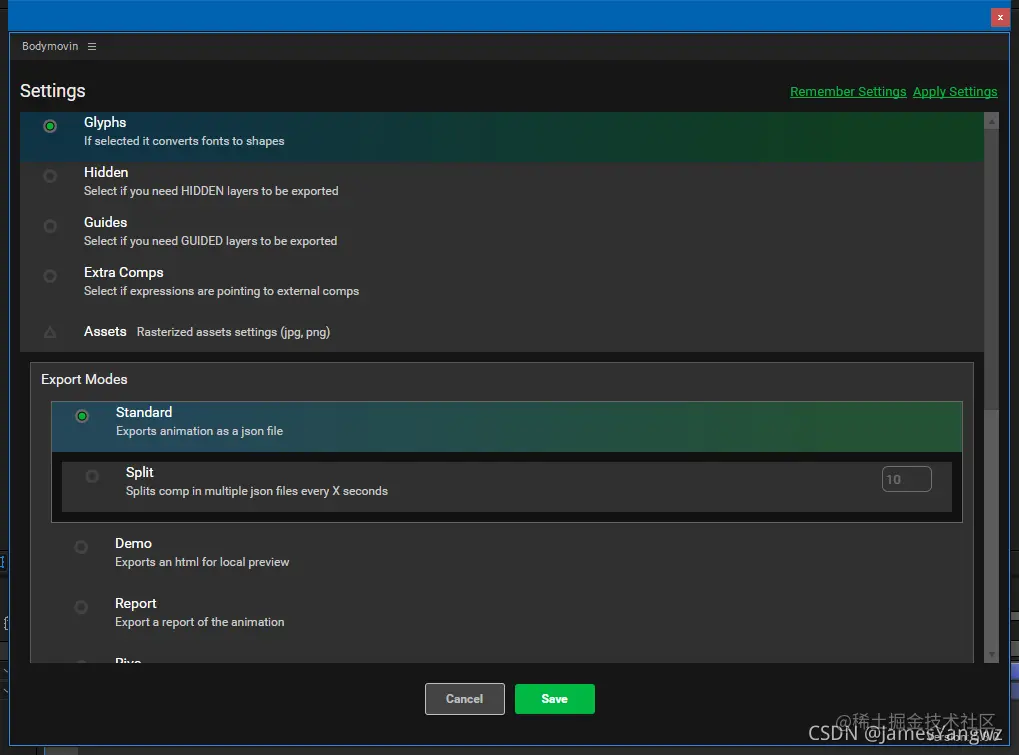Click 'If selected it converts fonts to shapes'

184,141
